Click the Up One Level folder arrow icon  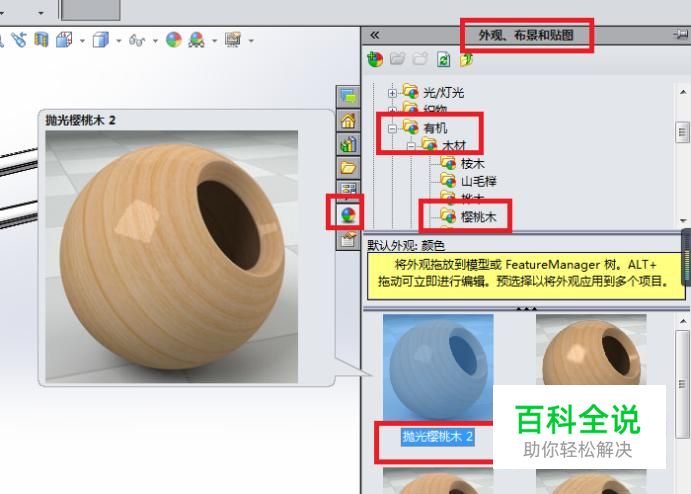[466, 59]
